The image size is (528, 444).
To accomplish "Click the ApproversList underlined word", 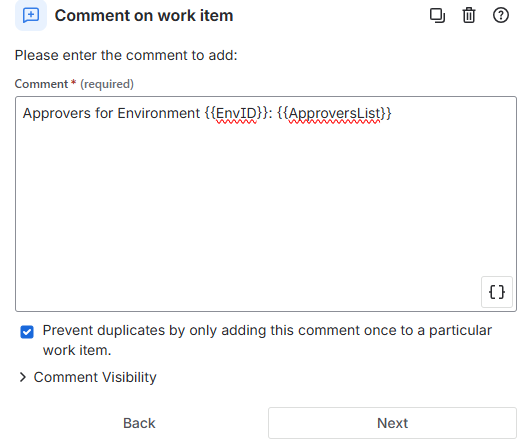I will click(334, 114).
